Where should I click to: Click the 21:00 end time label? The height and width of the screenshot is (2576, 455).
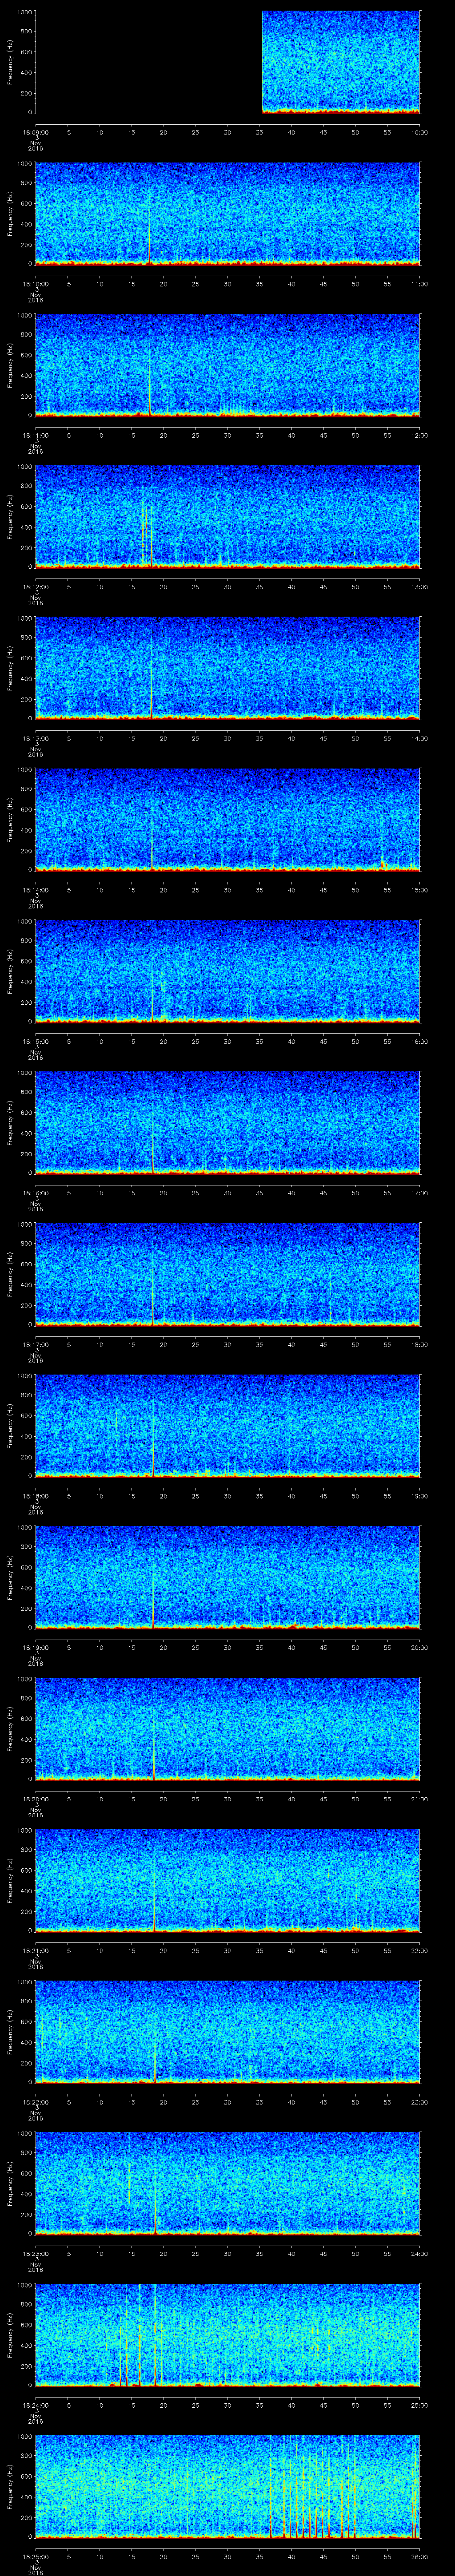419,1799
